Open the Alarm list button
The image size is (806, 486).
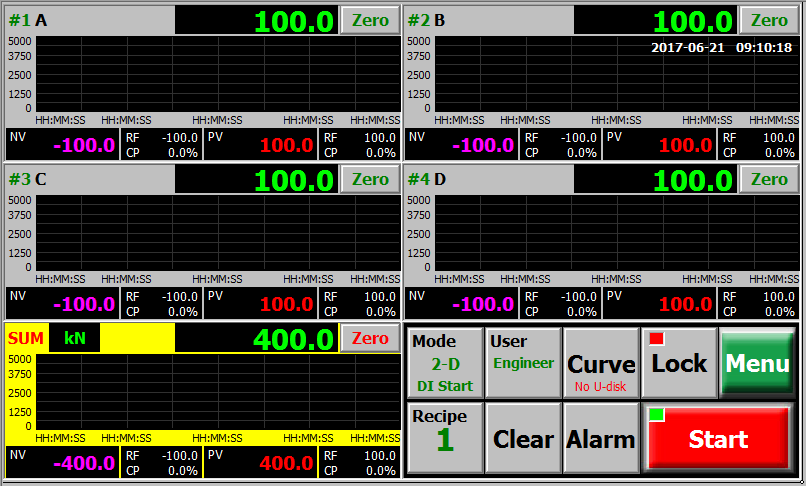coord(601,438)
